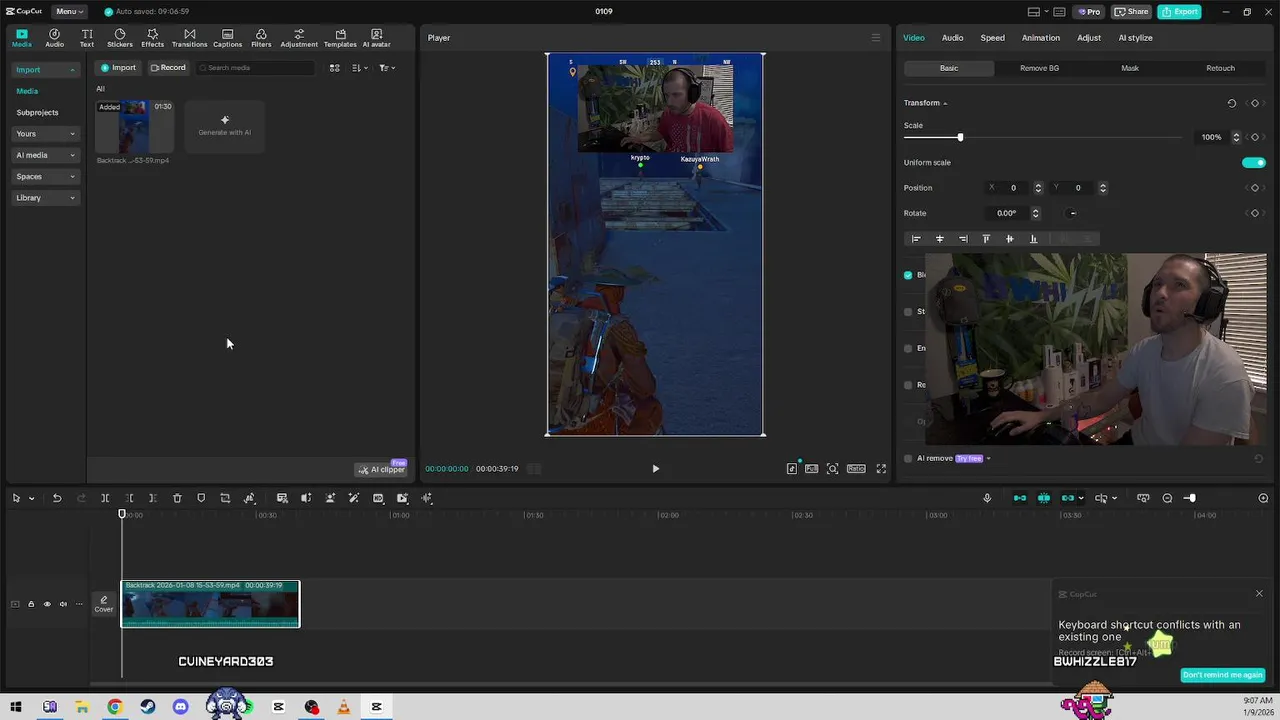Toggle main track magnet in timeline
1280x720 pixels.
[x=1020, y=498]
